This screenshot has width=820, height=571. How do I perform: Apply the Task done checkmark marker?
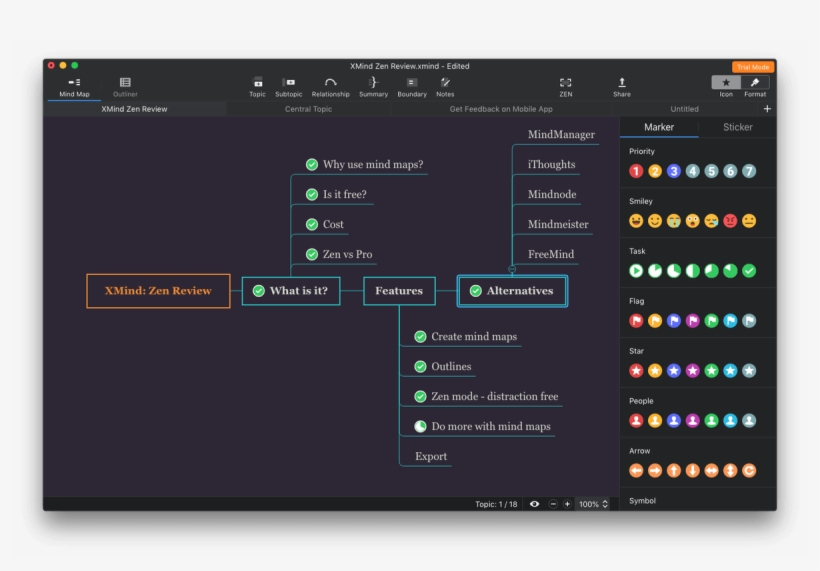pyautogui.click(x=749, y=270)
